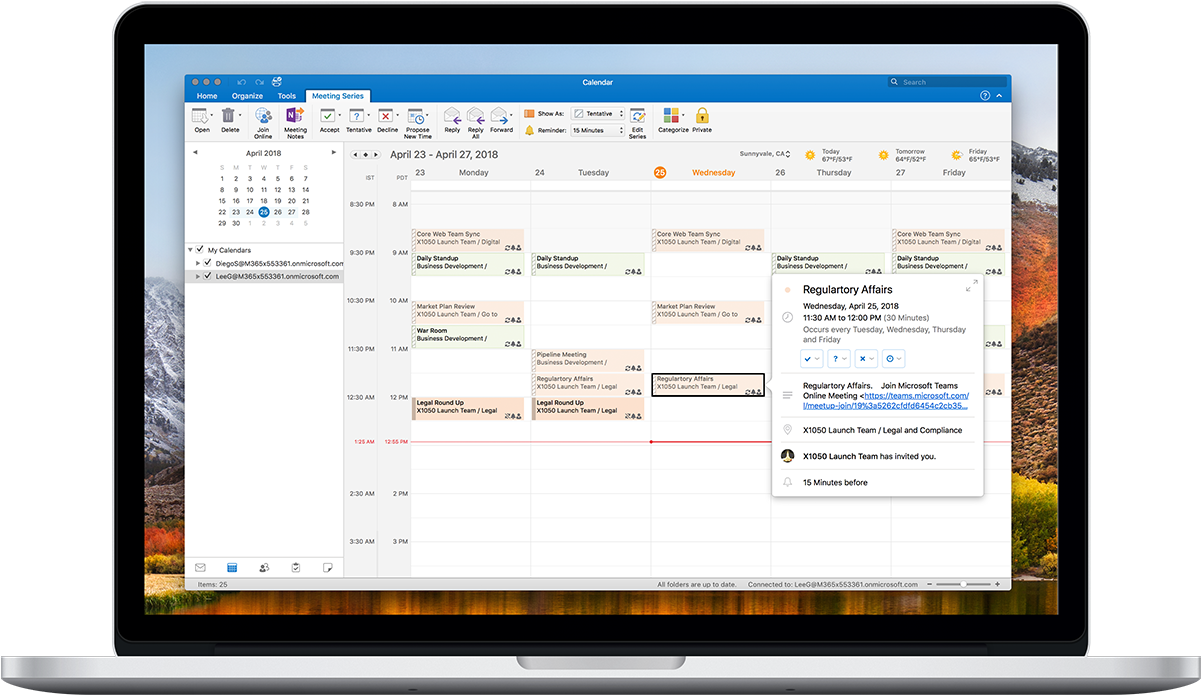Screen dimensions: 1201x695
Task: Mark the meeting as Private
Action: pos(701,117)
